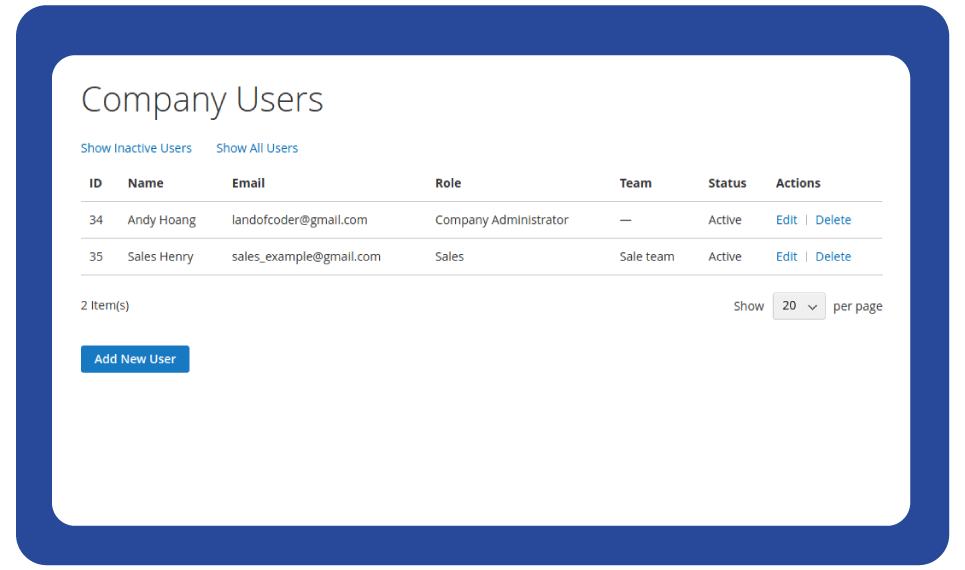This screenshot has width=965, height=570.
Task: Click the landofcoder@gmail.com email cell
Action: coord(299,220)
